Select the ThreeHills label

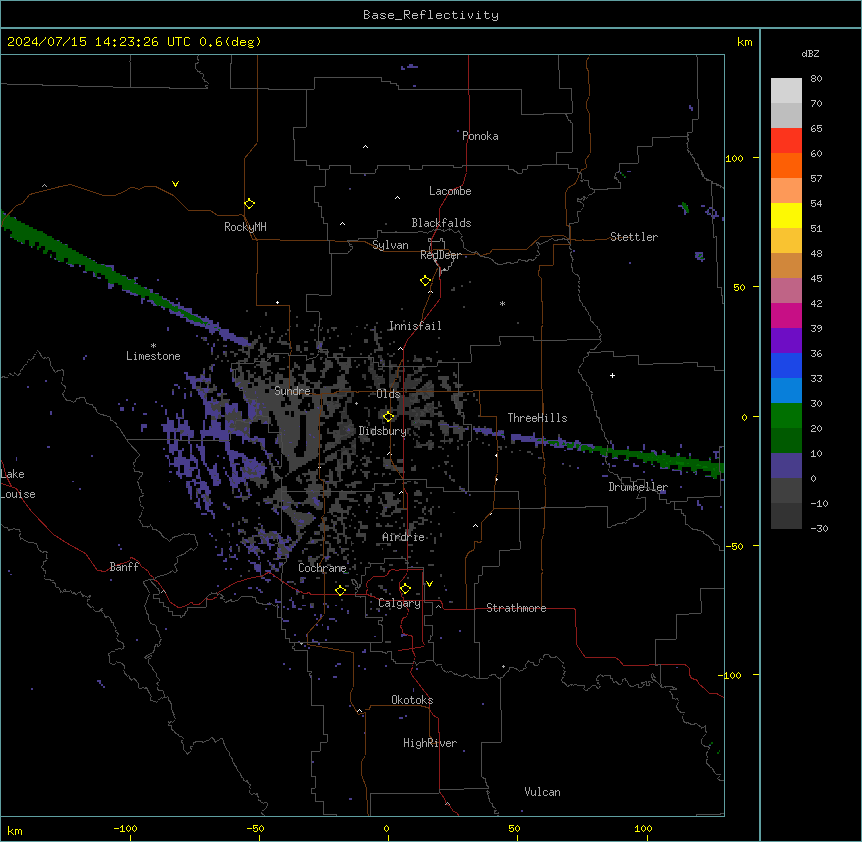point(537,418)
